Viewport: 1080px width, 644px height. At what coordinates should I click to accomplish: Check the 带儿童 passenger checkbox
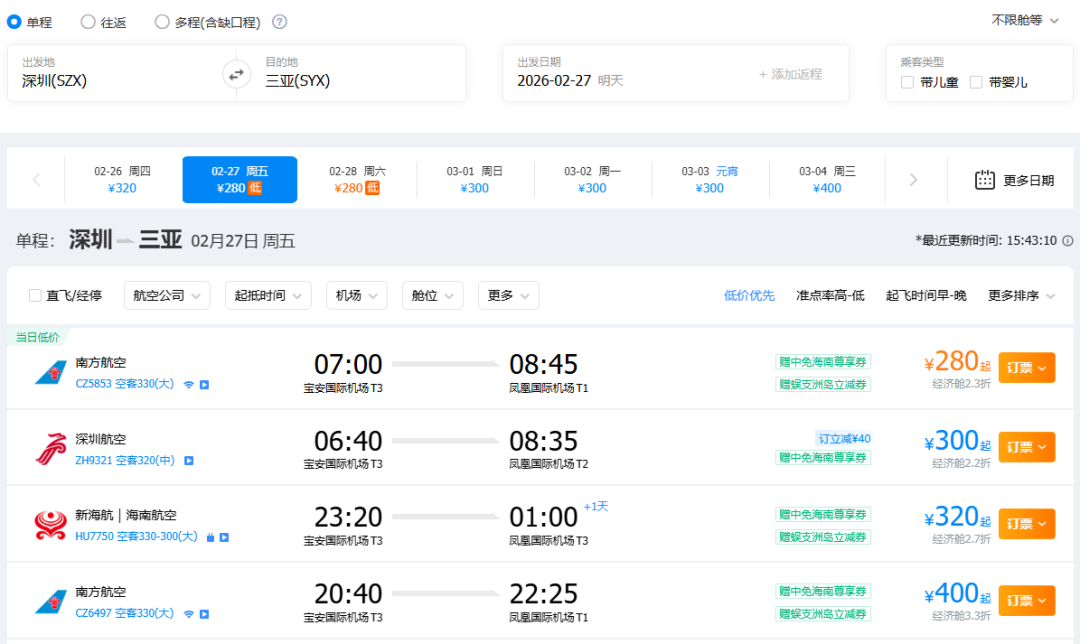tap(907, 82)
